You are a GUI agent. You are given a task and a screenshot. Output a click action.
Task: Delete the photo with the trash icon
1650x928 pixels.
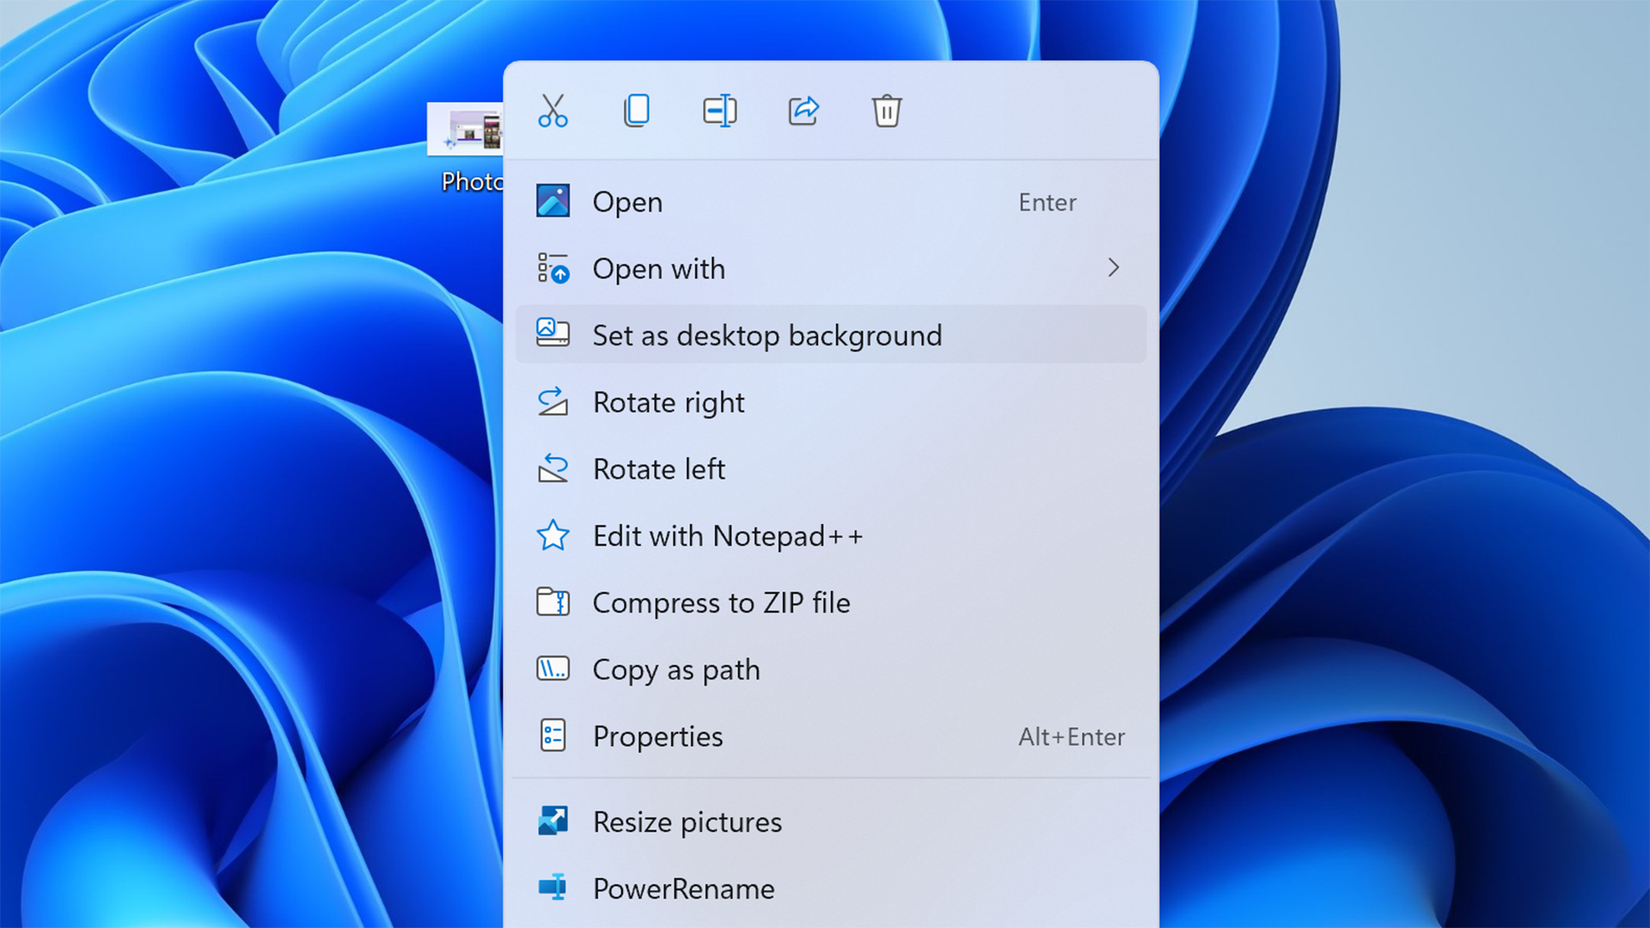click(886, 111)
